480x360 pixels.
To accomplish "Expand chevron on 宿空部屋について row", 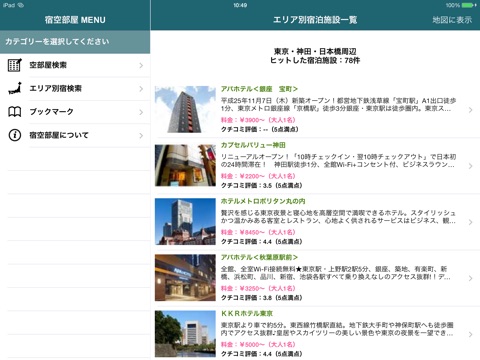I will click(x=141, y=135).
